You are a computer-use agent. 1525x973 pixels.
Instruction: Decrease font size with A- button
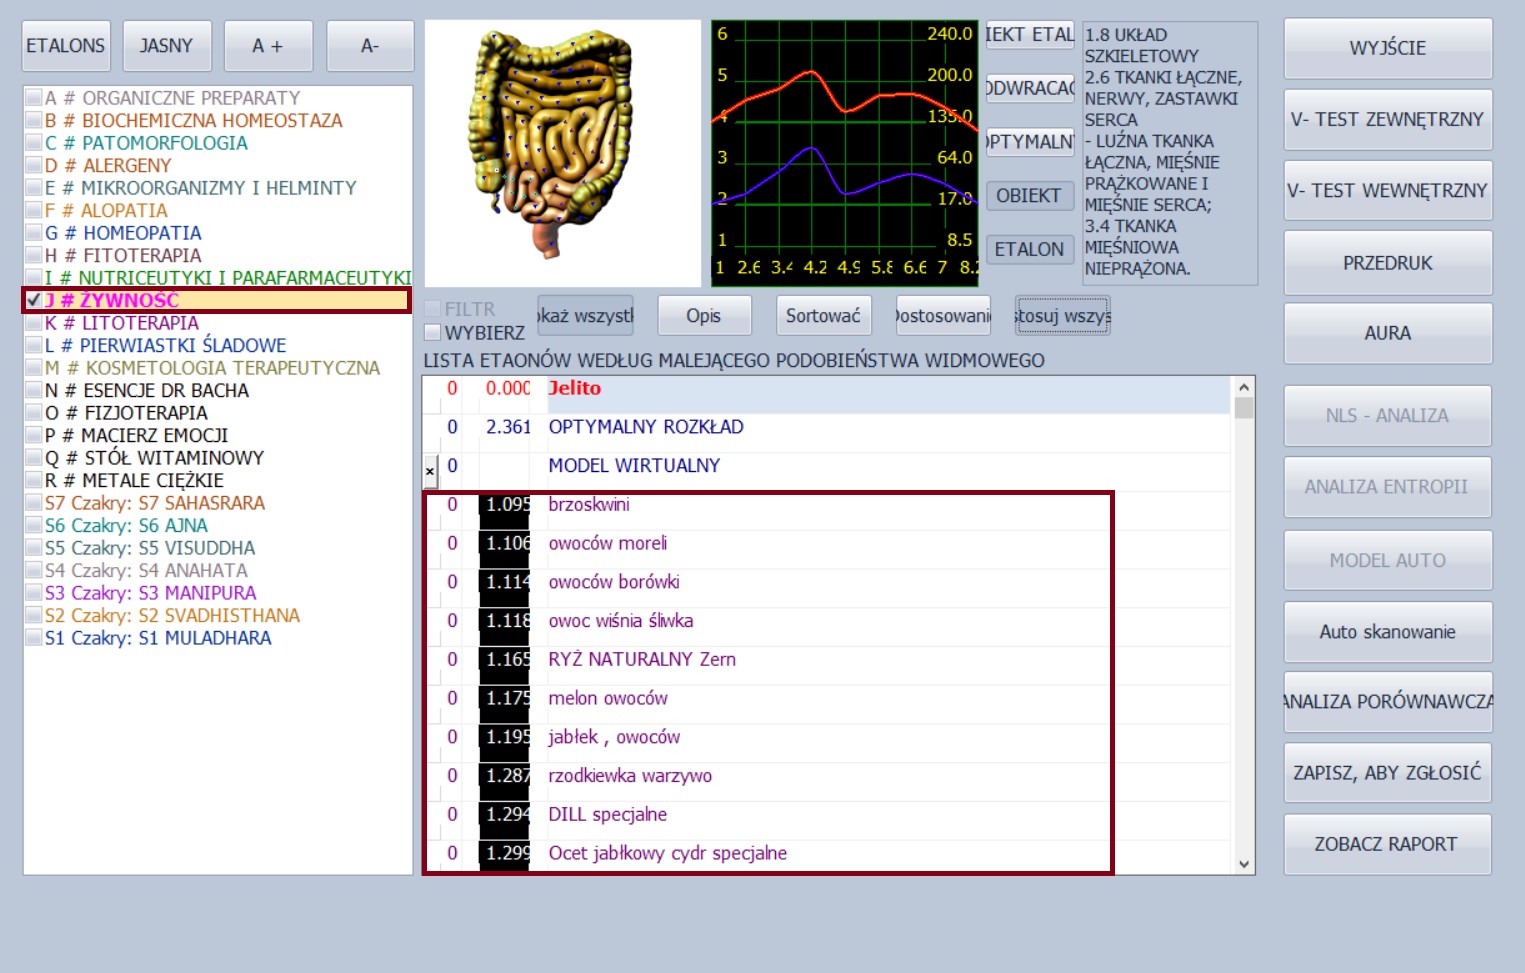coord(370,46)
